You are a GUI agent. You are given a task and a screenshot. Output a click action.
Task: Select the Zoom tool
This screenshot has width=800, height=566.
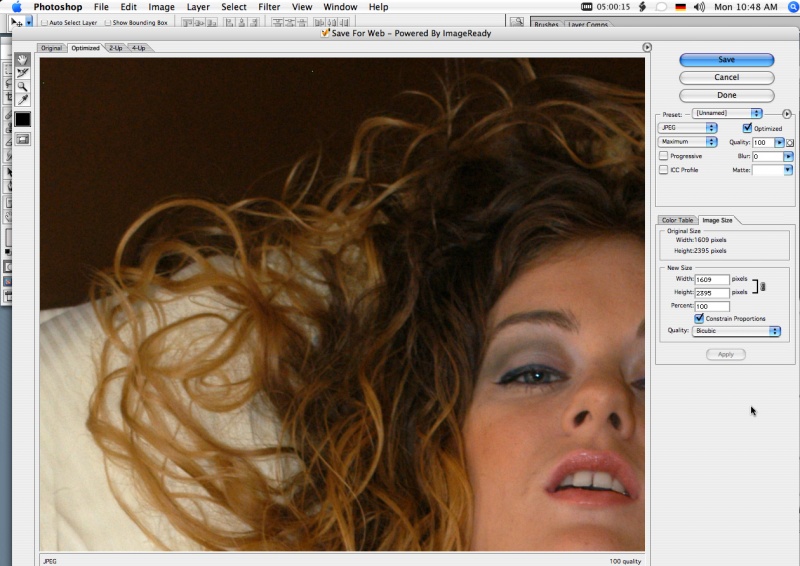pyautogui.click(x=22, y=87)
